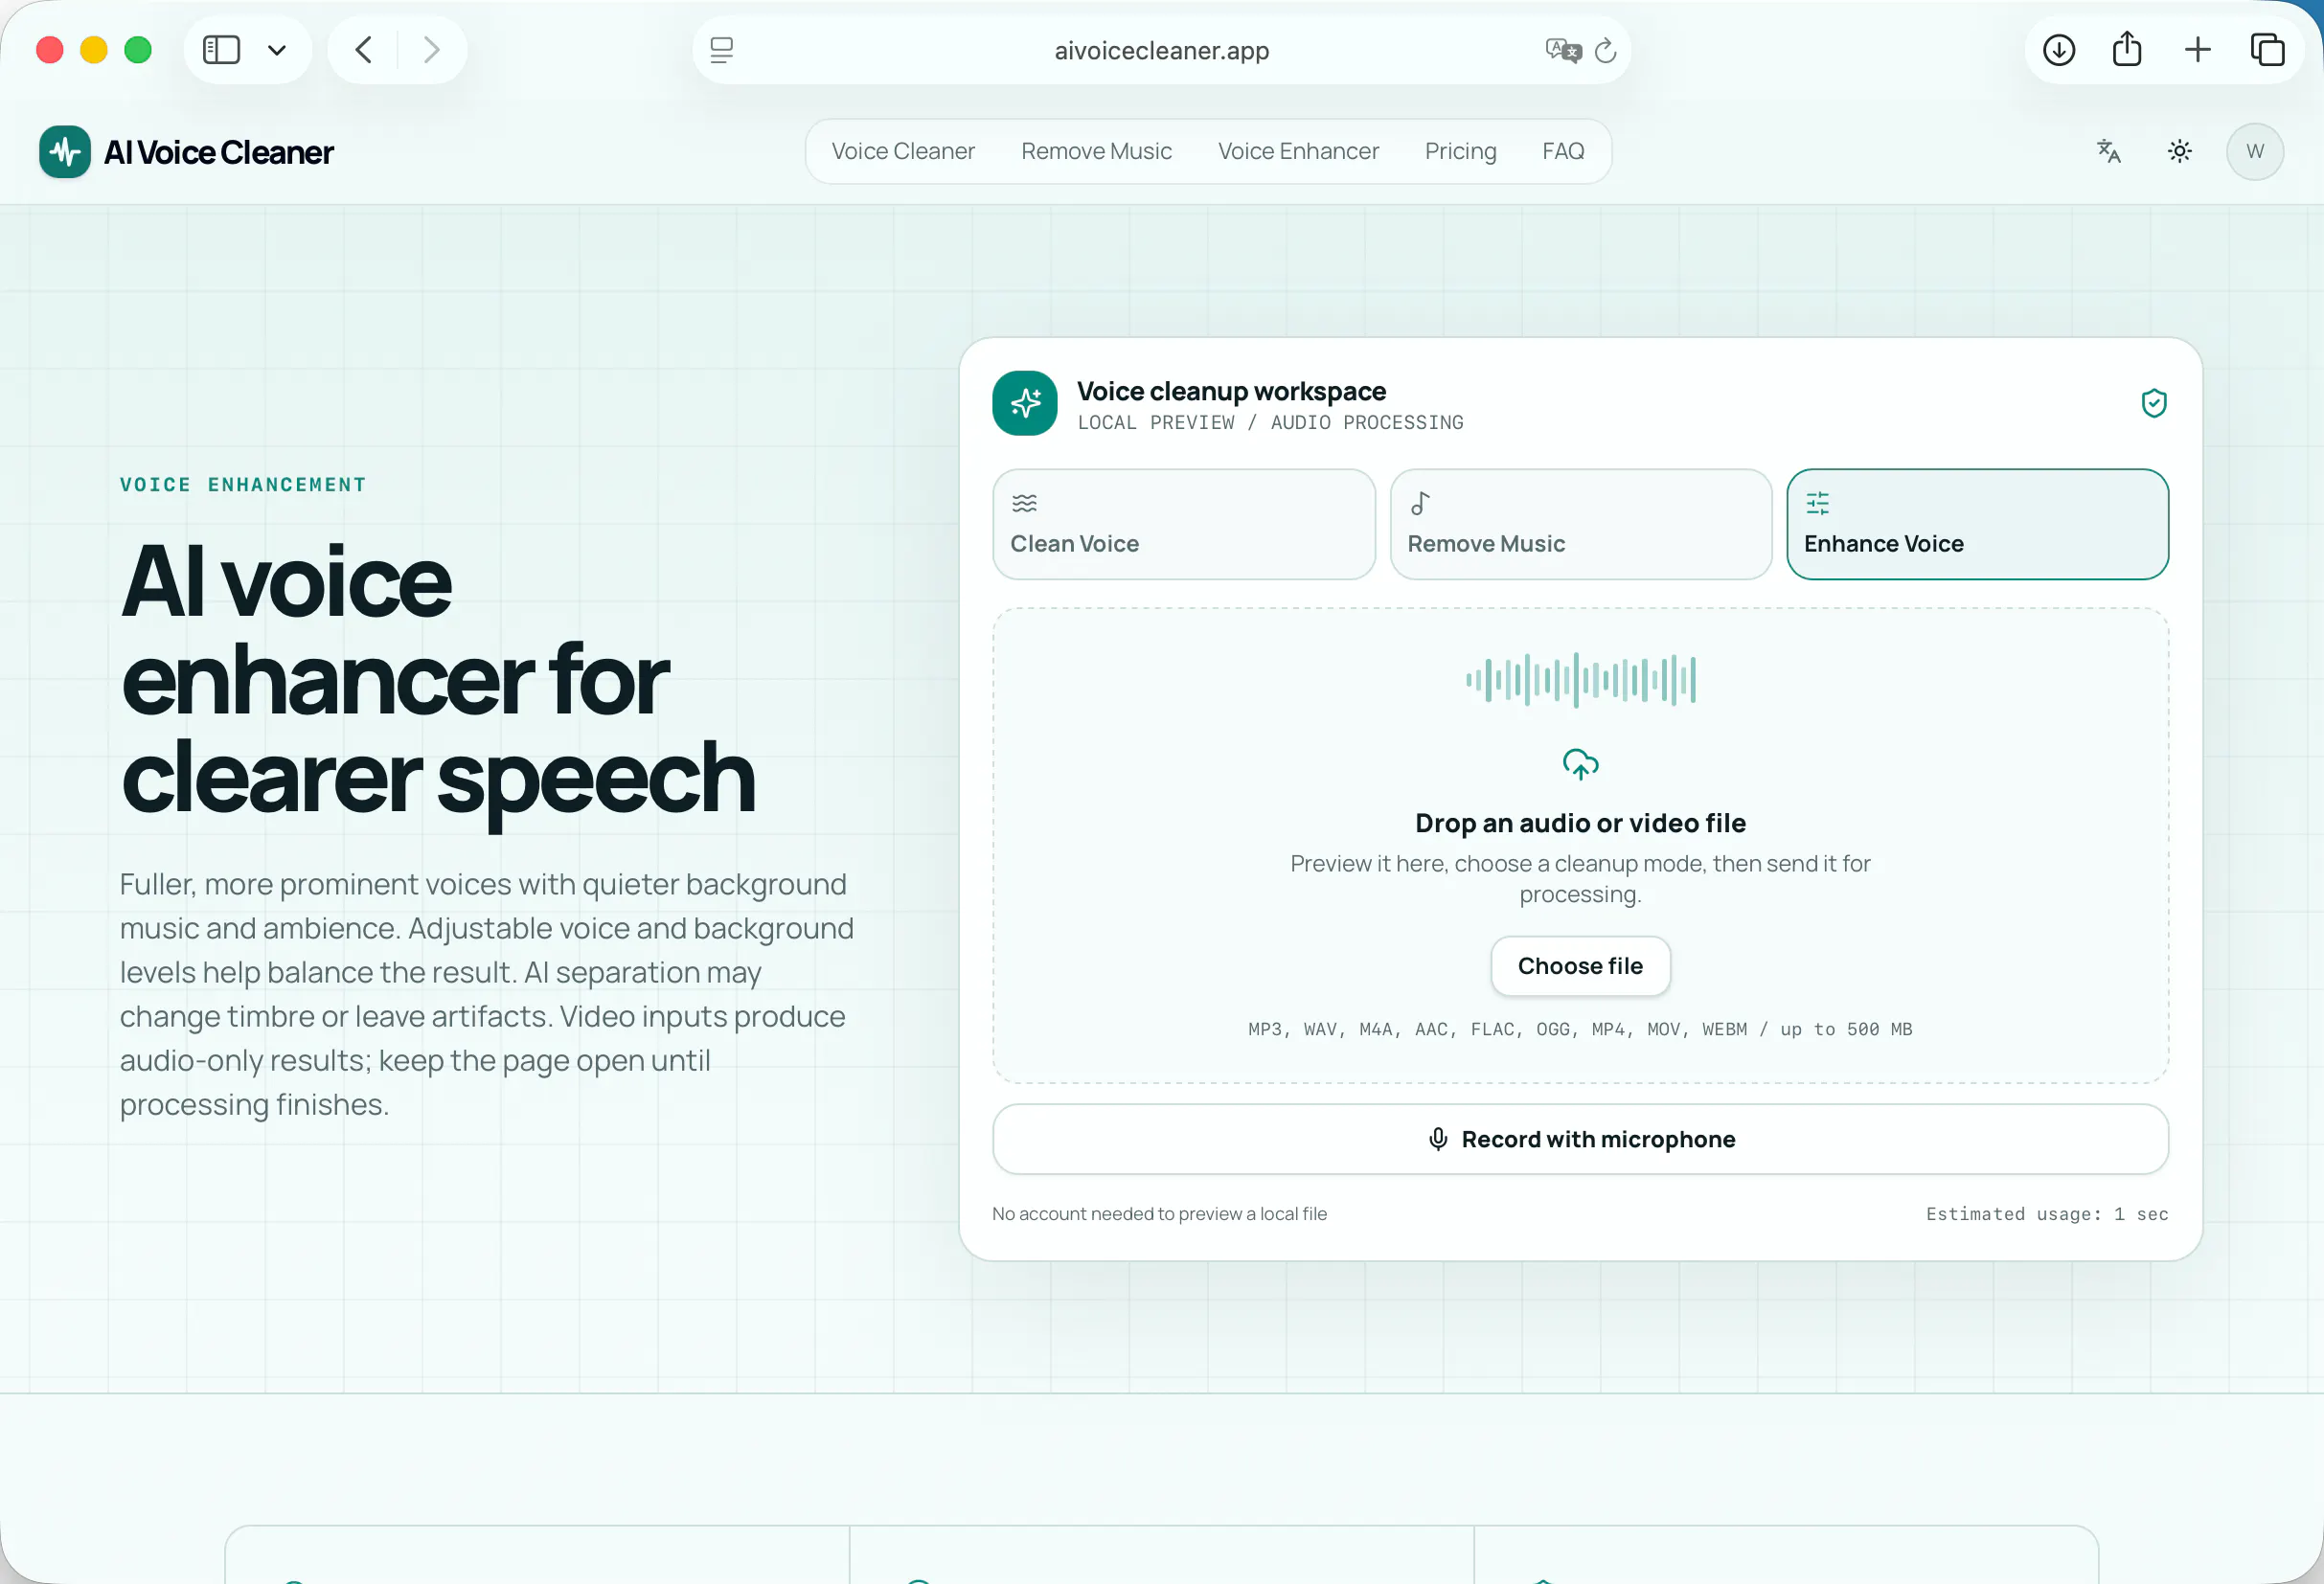Screen dimensions: 2324x1584
Task: Open Safari downloads icon
Action: 2059,50
